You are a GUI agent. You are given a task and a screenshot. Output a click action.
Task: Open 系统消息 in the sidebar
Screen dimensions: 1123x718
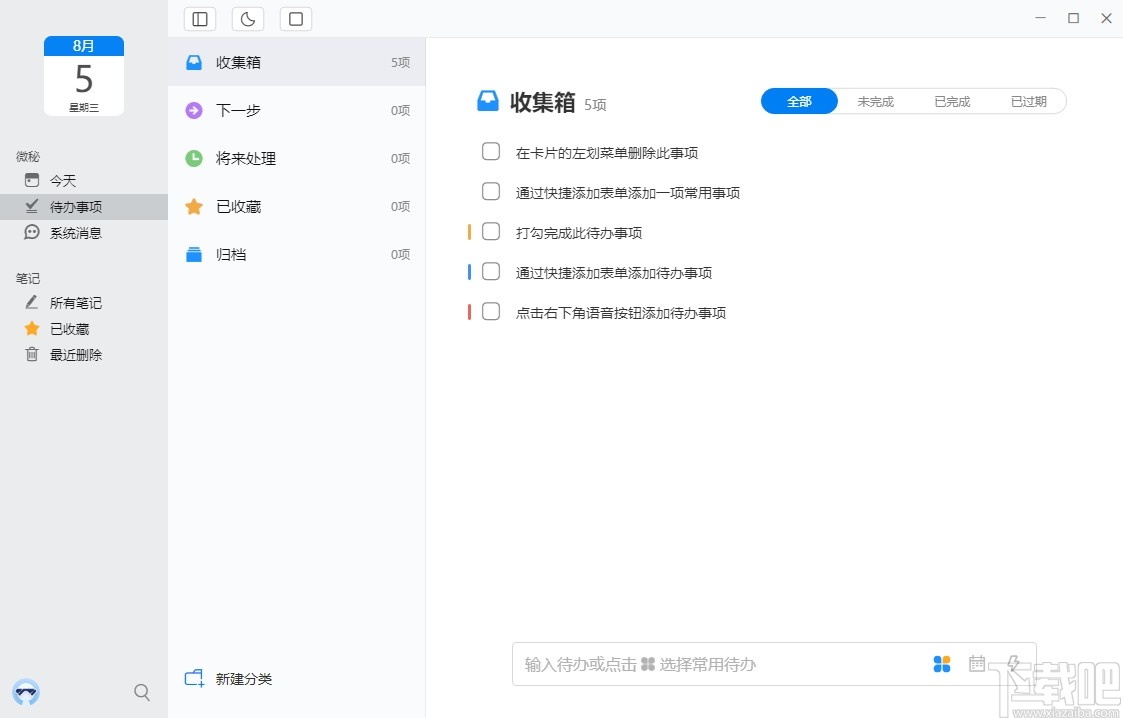84,233
